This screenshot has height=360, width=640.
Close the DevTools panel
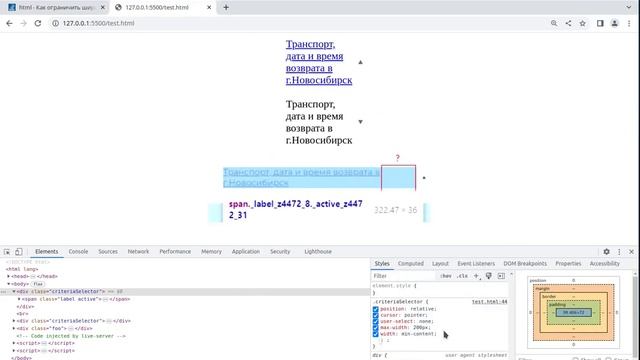(631, 252)
